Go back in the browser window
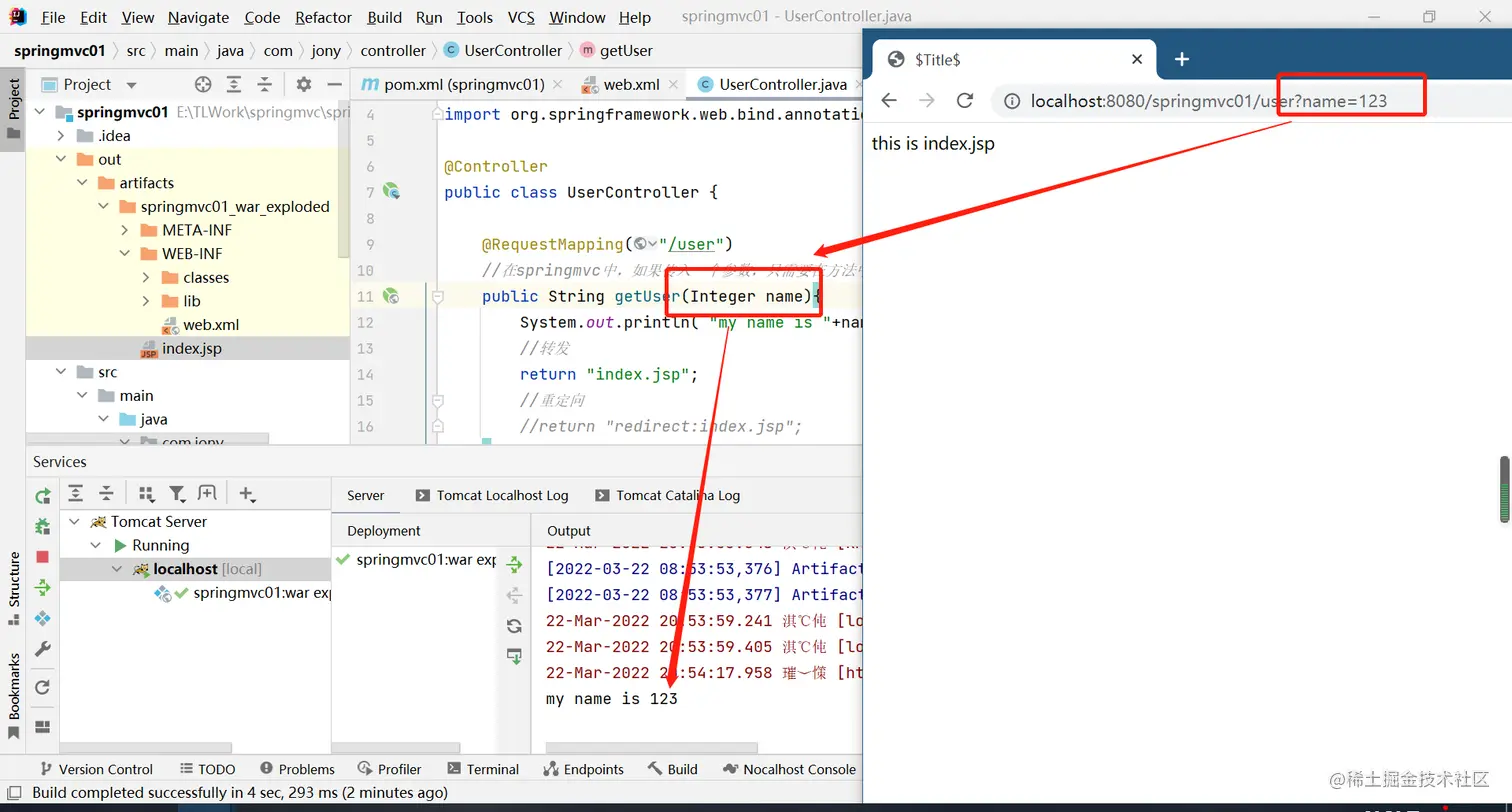 (x=889, y=100)
